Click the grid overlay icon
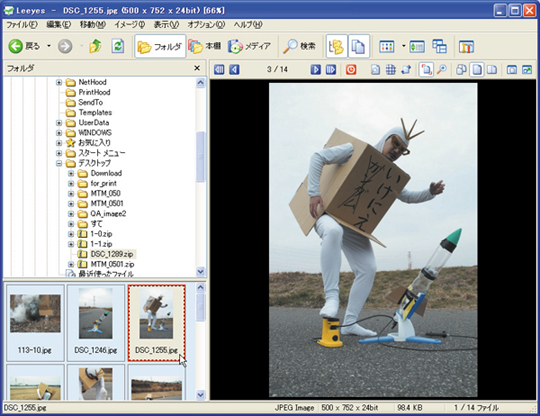 (391, 70)
